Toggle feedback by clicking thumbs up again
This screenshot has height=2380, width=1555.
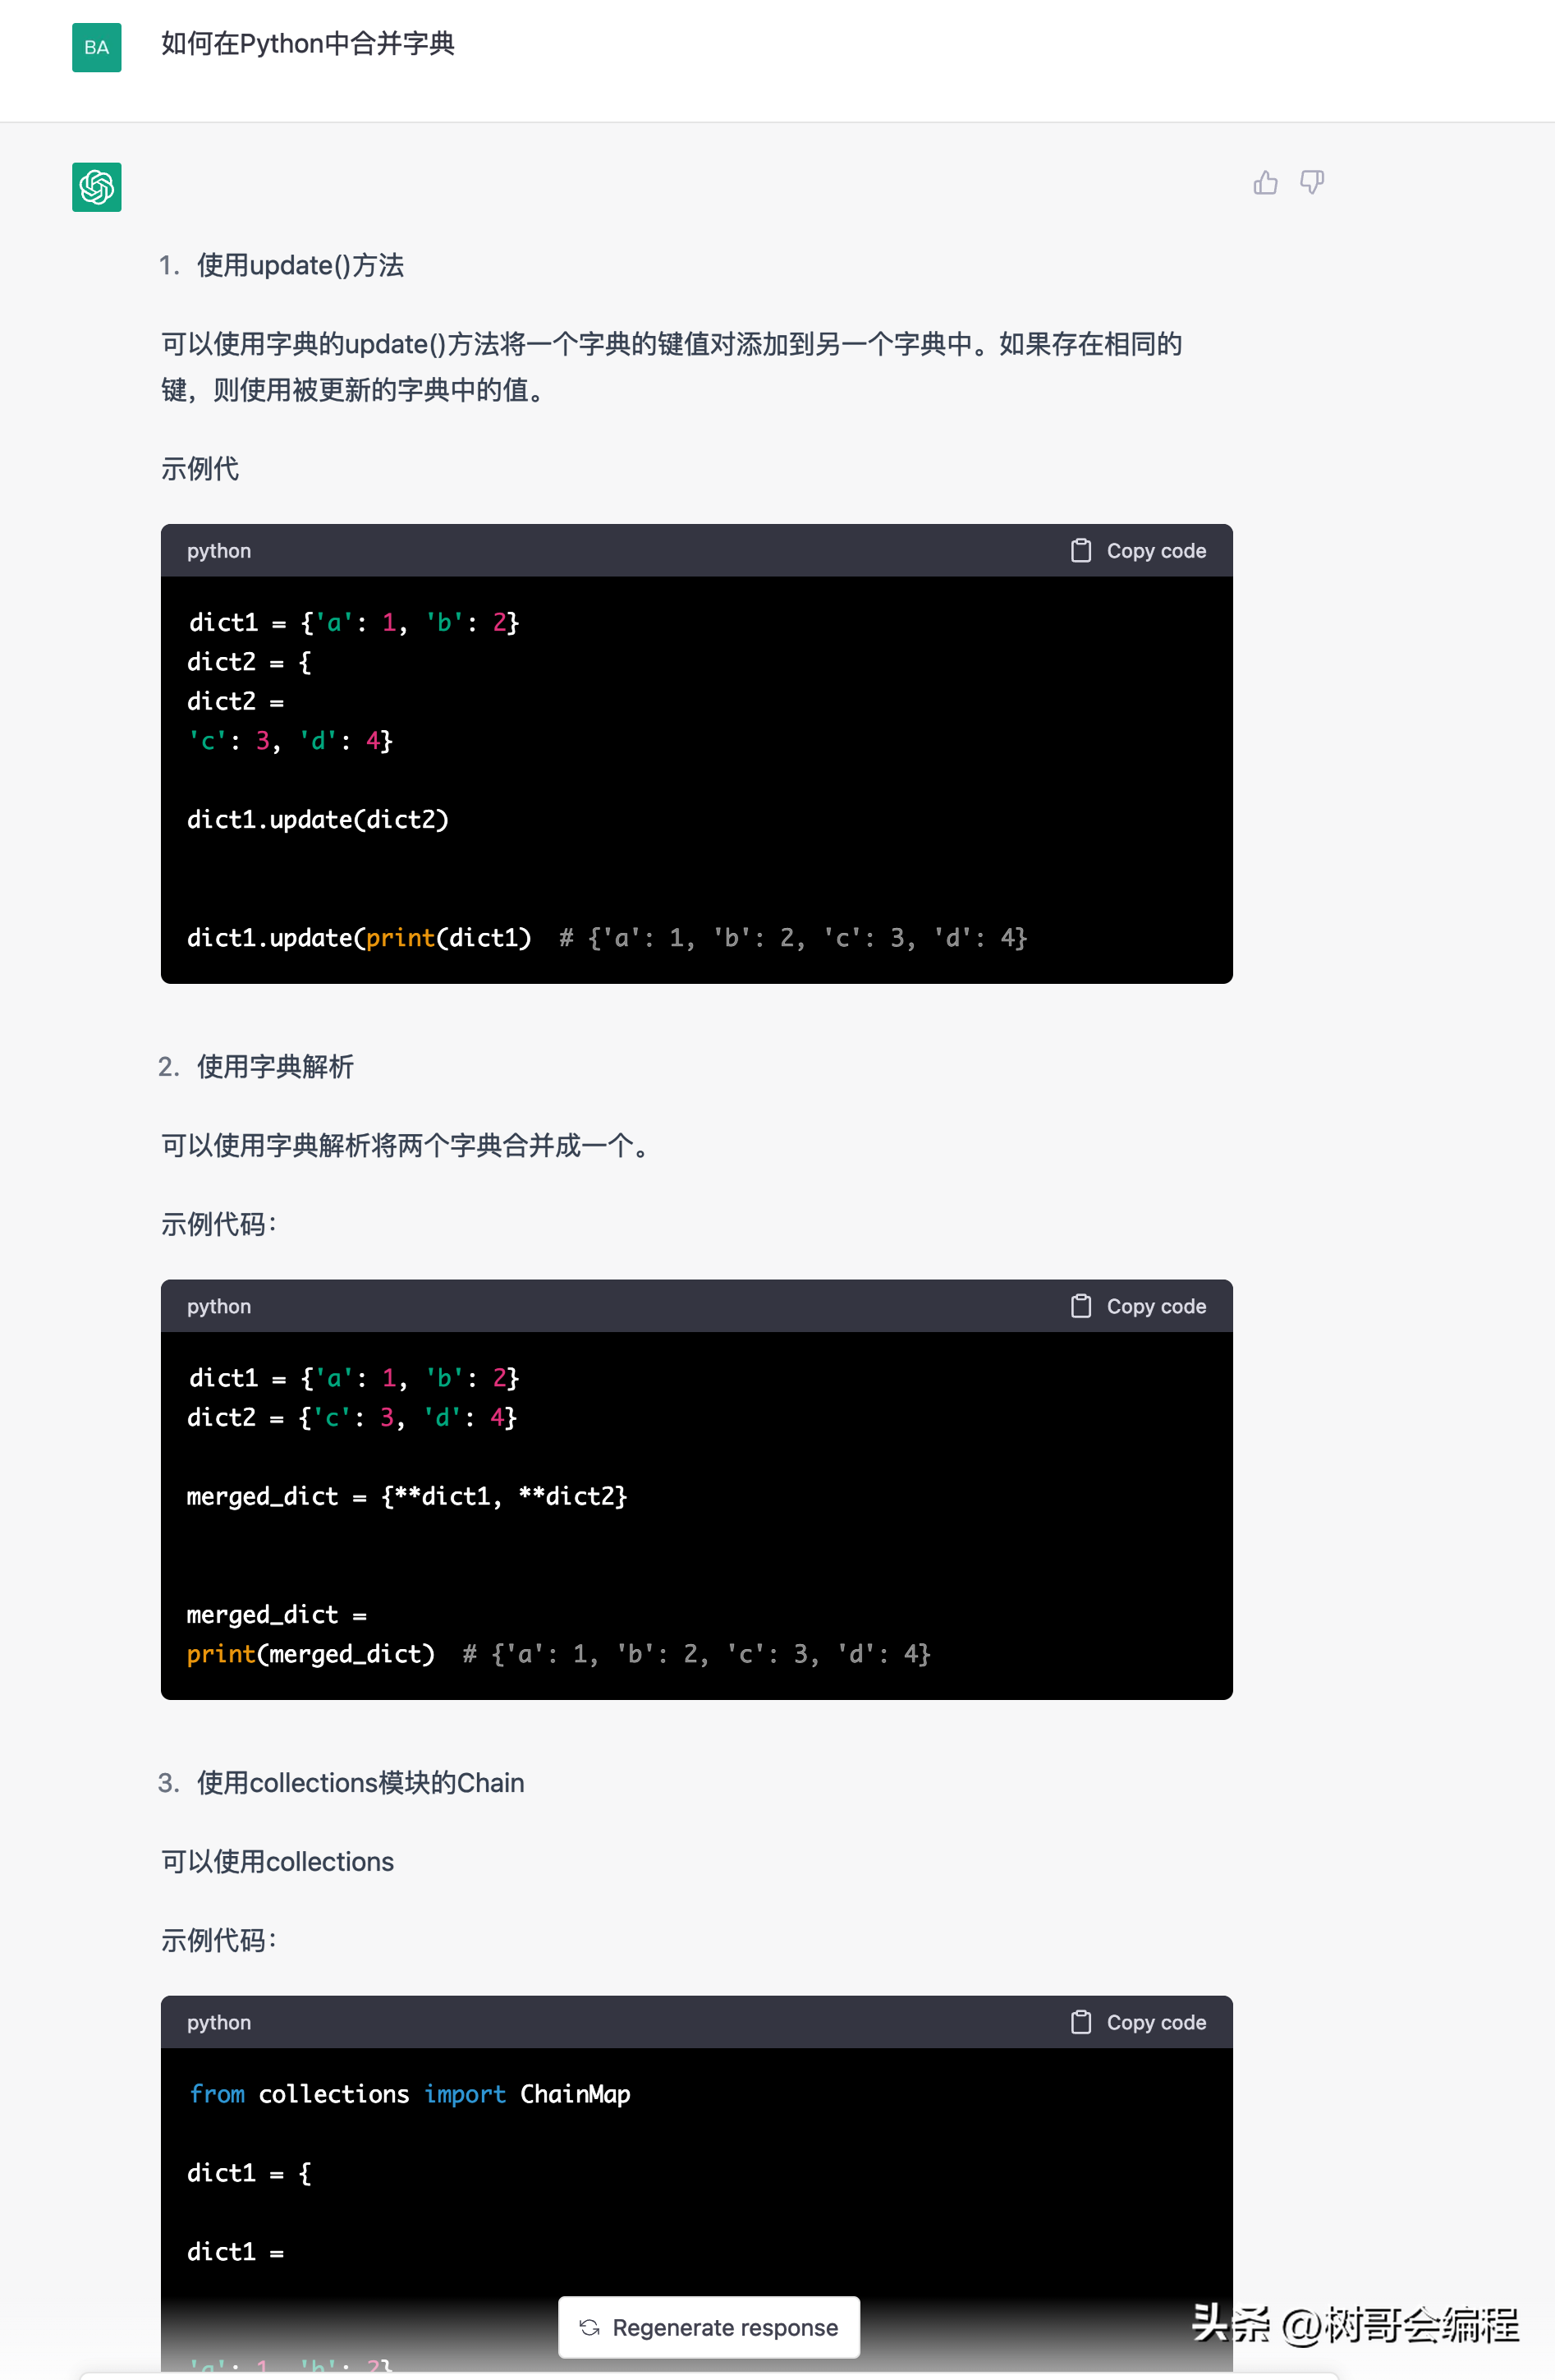1266,183
